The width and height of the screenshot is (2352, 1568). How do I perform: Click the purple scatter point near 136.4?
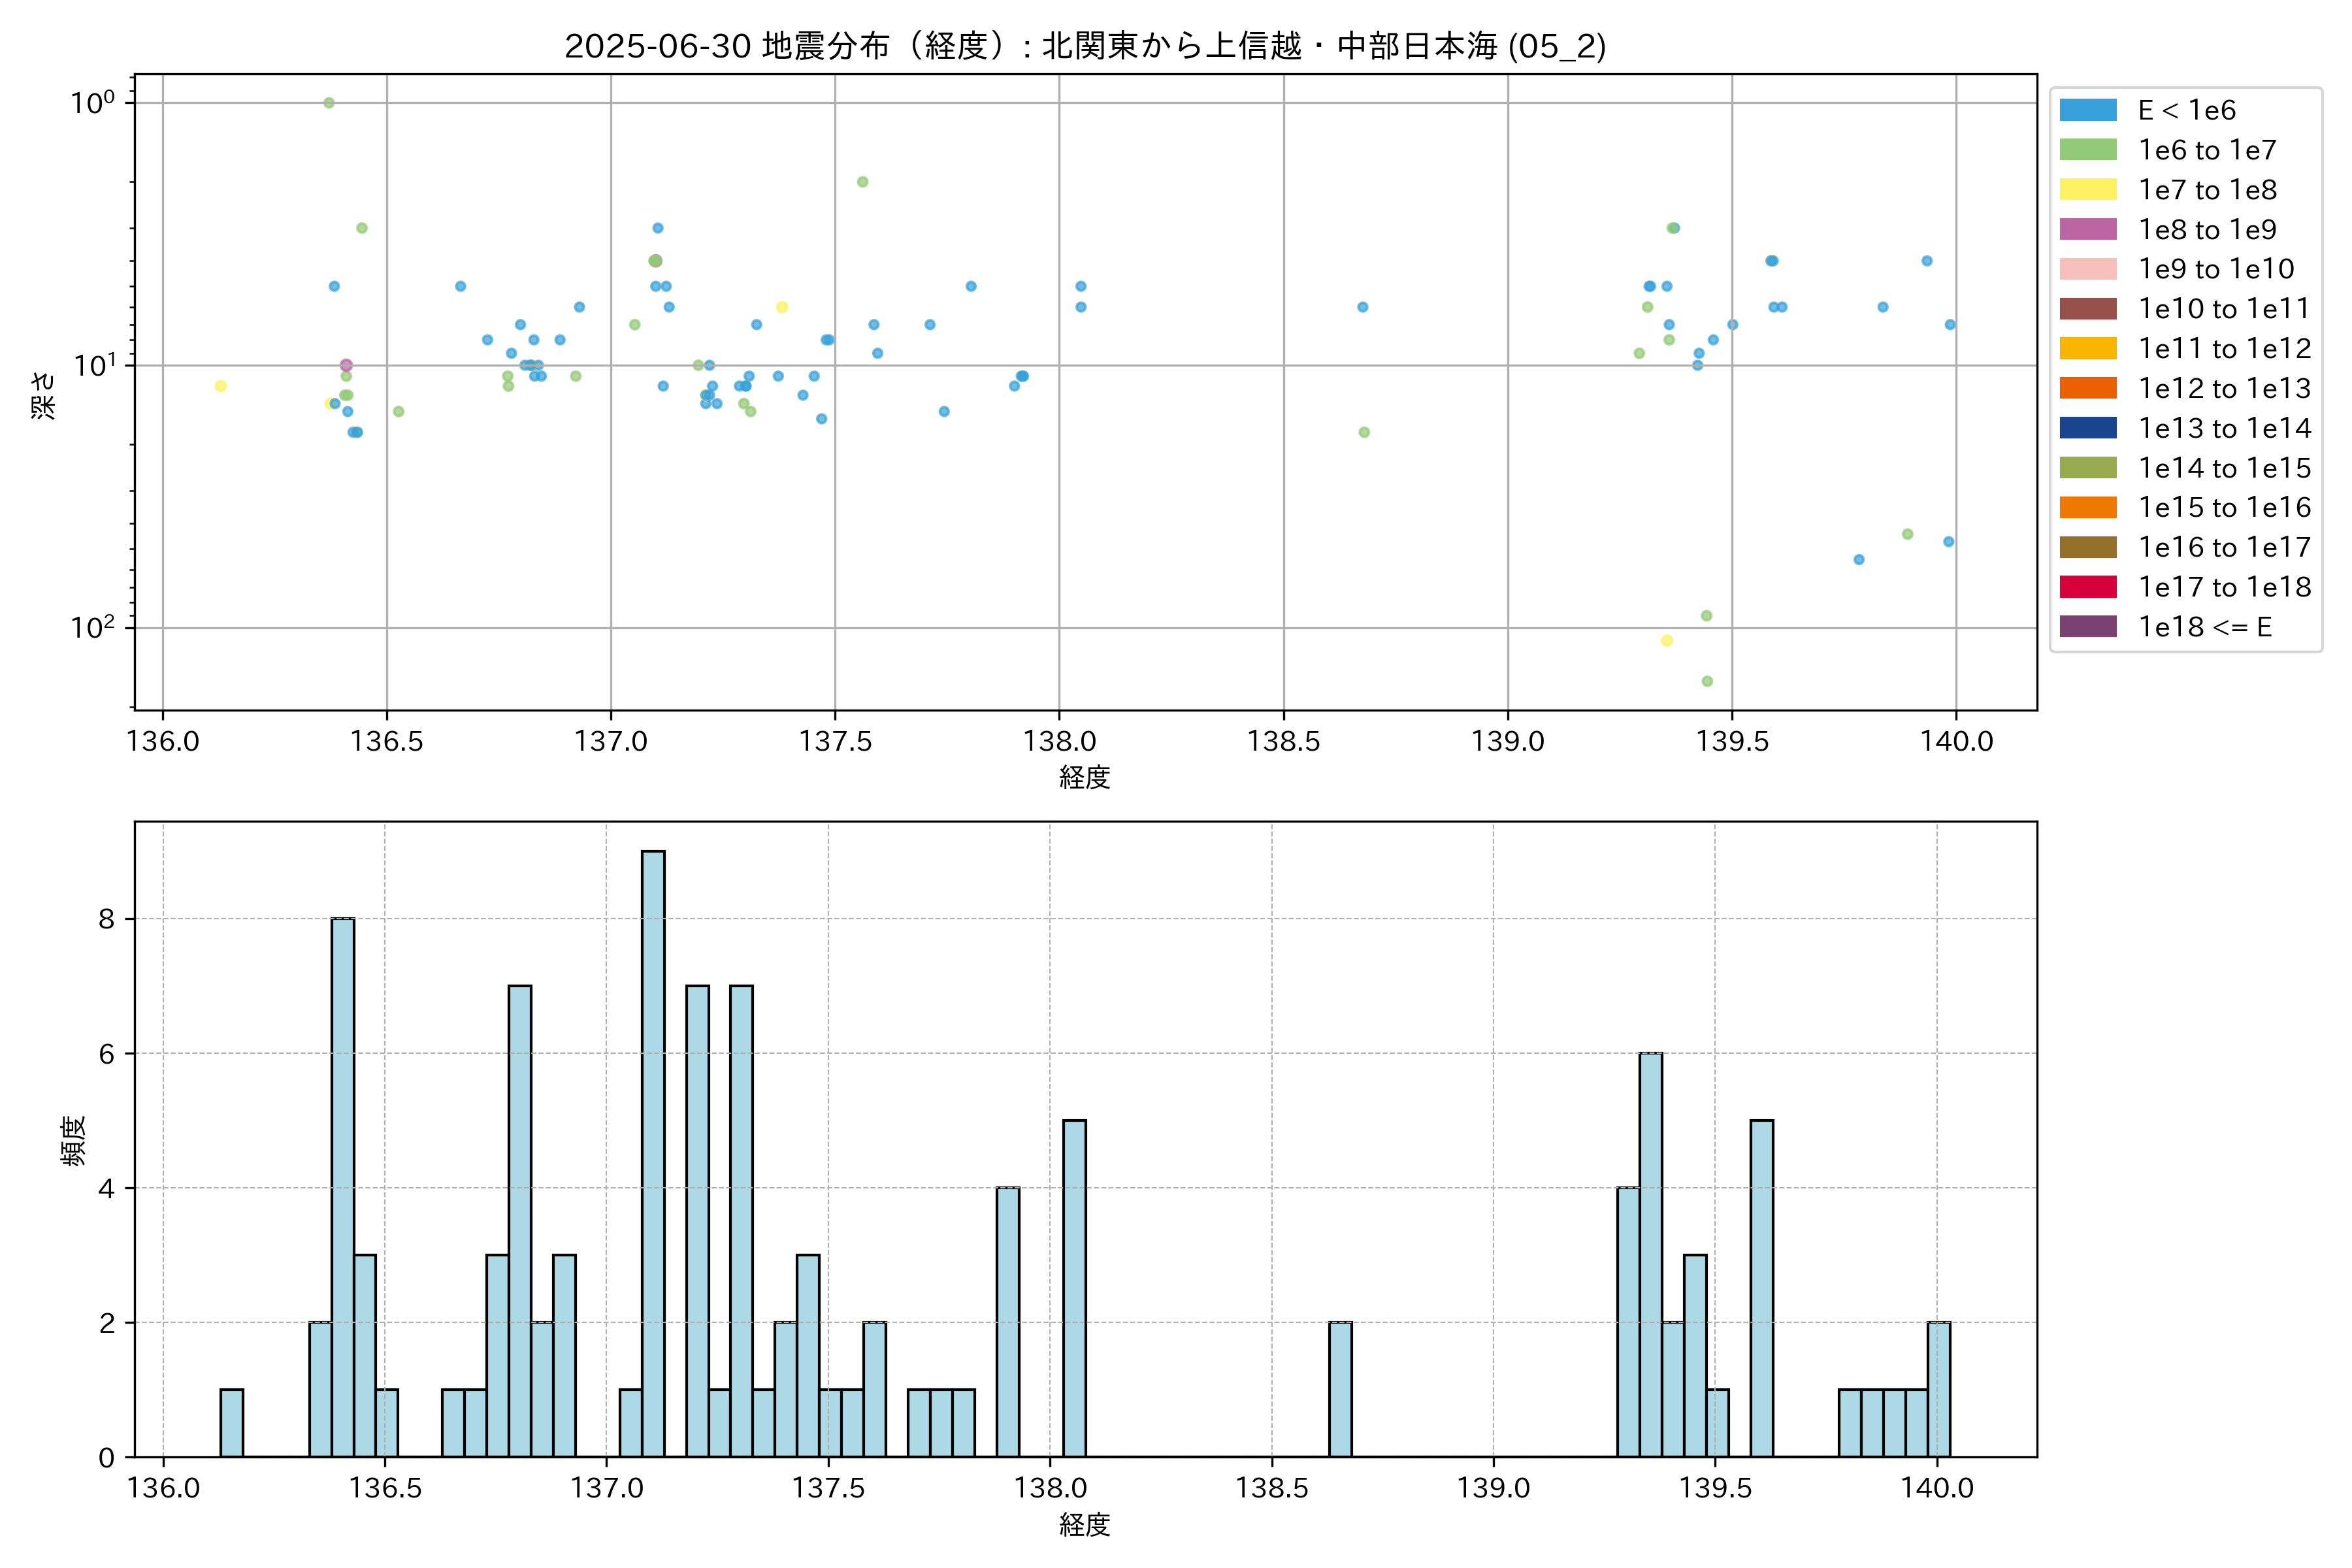click(346, 365)
